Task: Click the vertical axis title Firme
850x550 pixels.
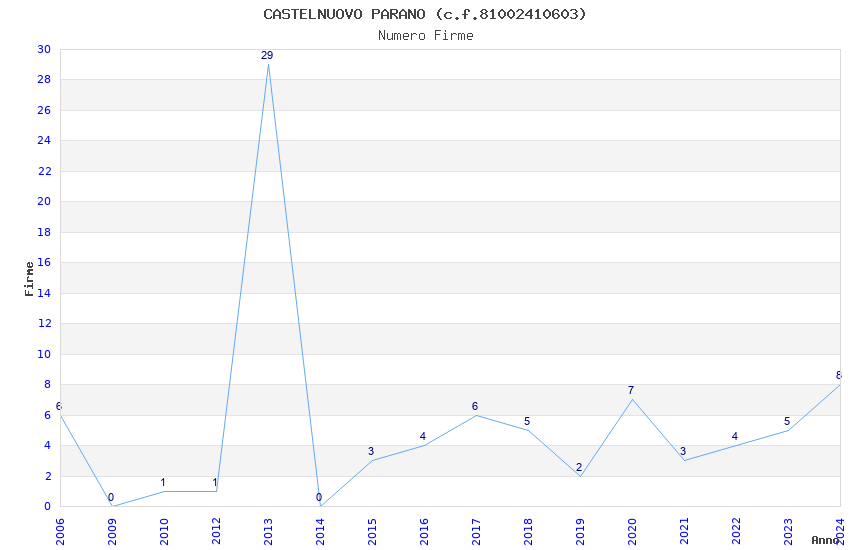Action: point(29,279)
